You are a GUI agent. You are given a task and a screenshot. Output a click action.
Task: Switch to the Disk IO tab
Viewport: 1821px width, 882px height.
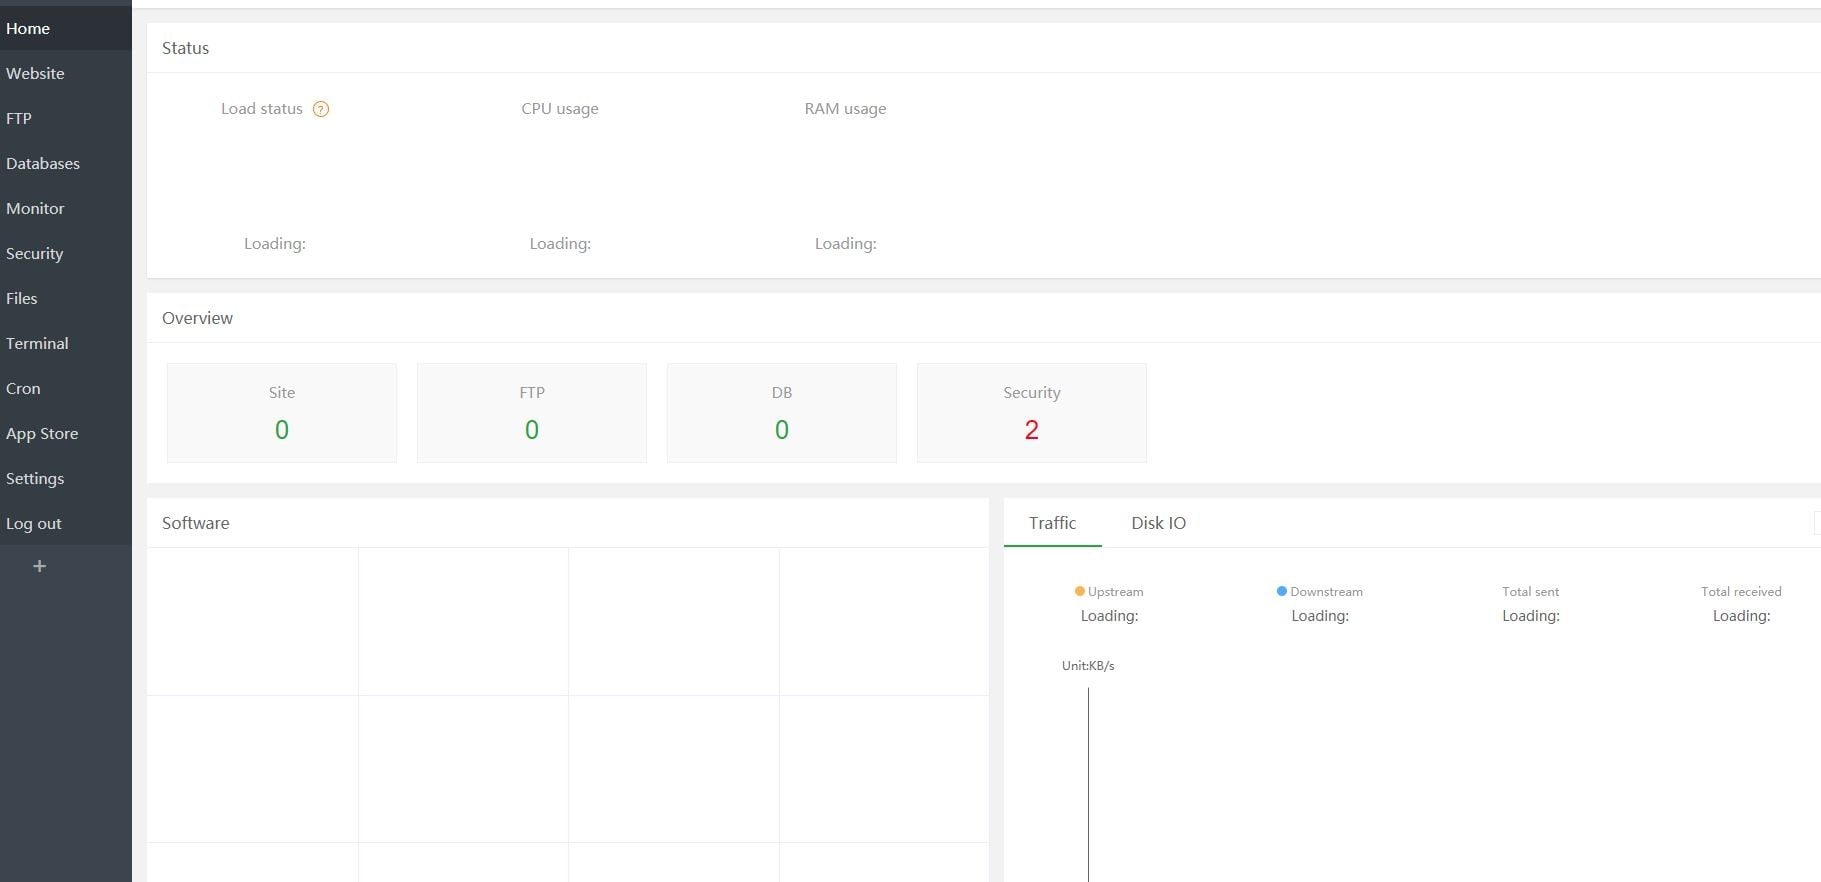pyautogui.click(x=1158, y=523)
